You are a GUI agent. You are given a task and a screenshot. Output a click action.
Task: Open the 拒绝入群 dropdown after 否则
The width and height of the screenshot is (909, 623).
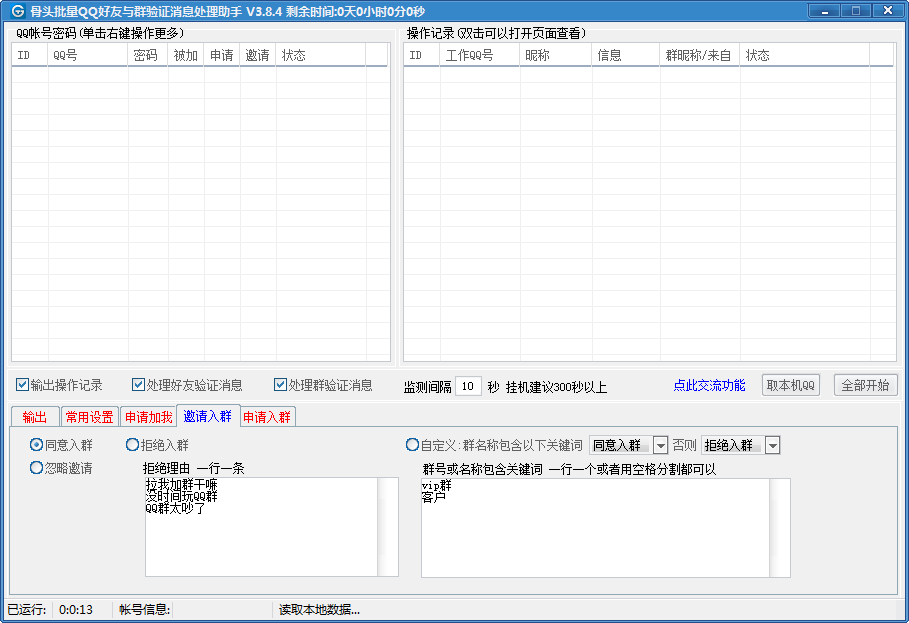coord(772,445)
